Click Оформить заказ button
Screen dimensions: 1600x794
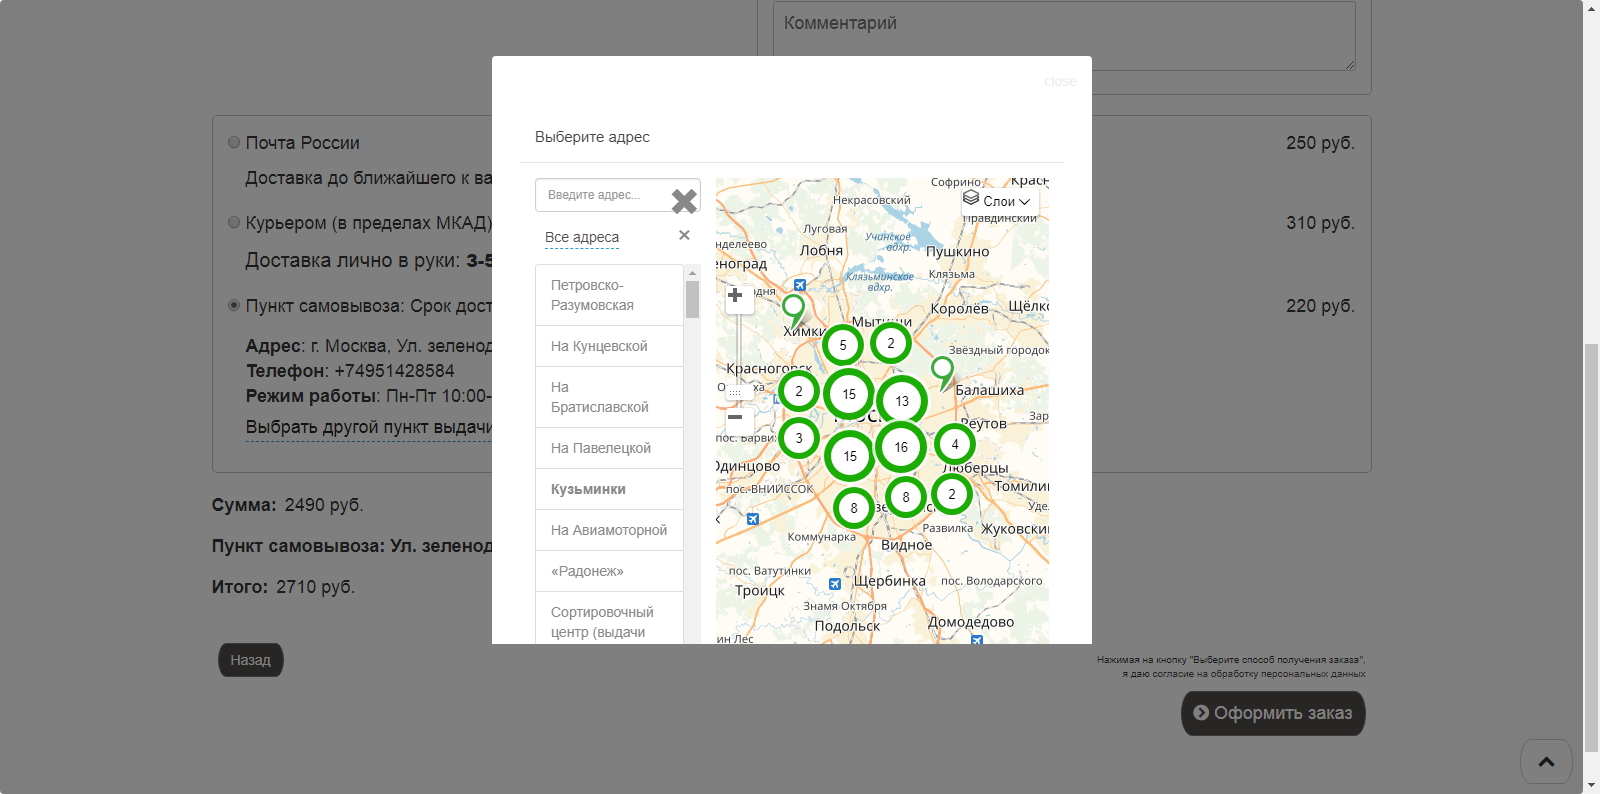[1273, 713]
